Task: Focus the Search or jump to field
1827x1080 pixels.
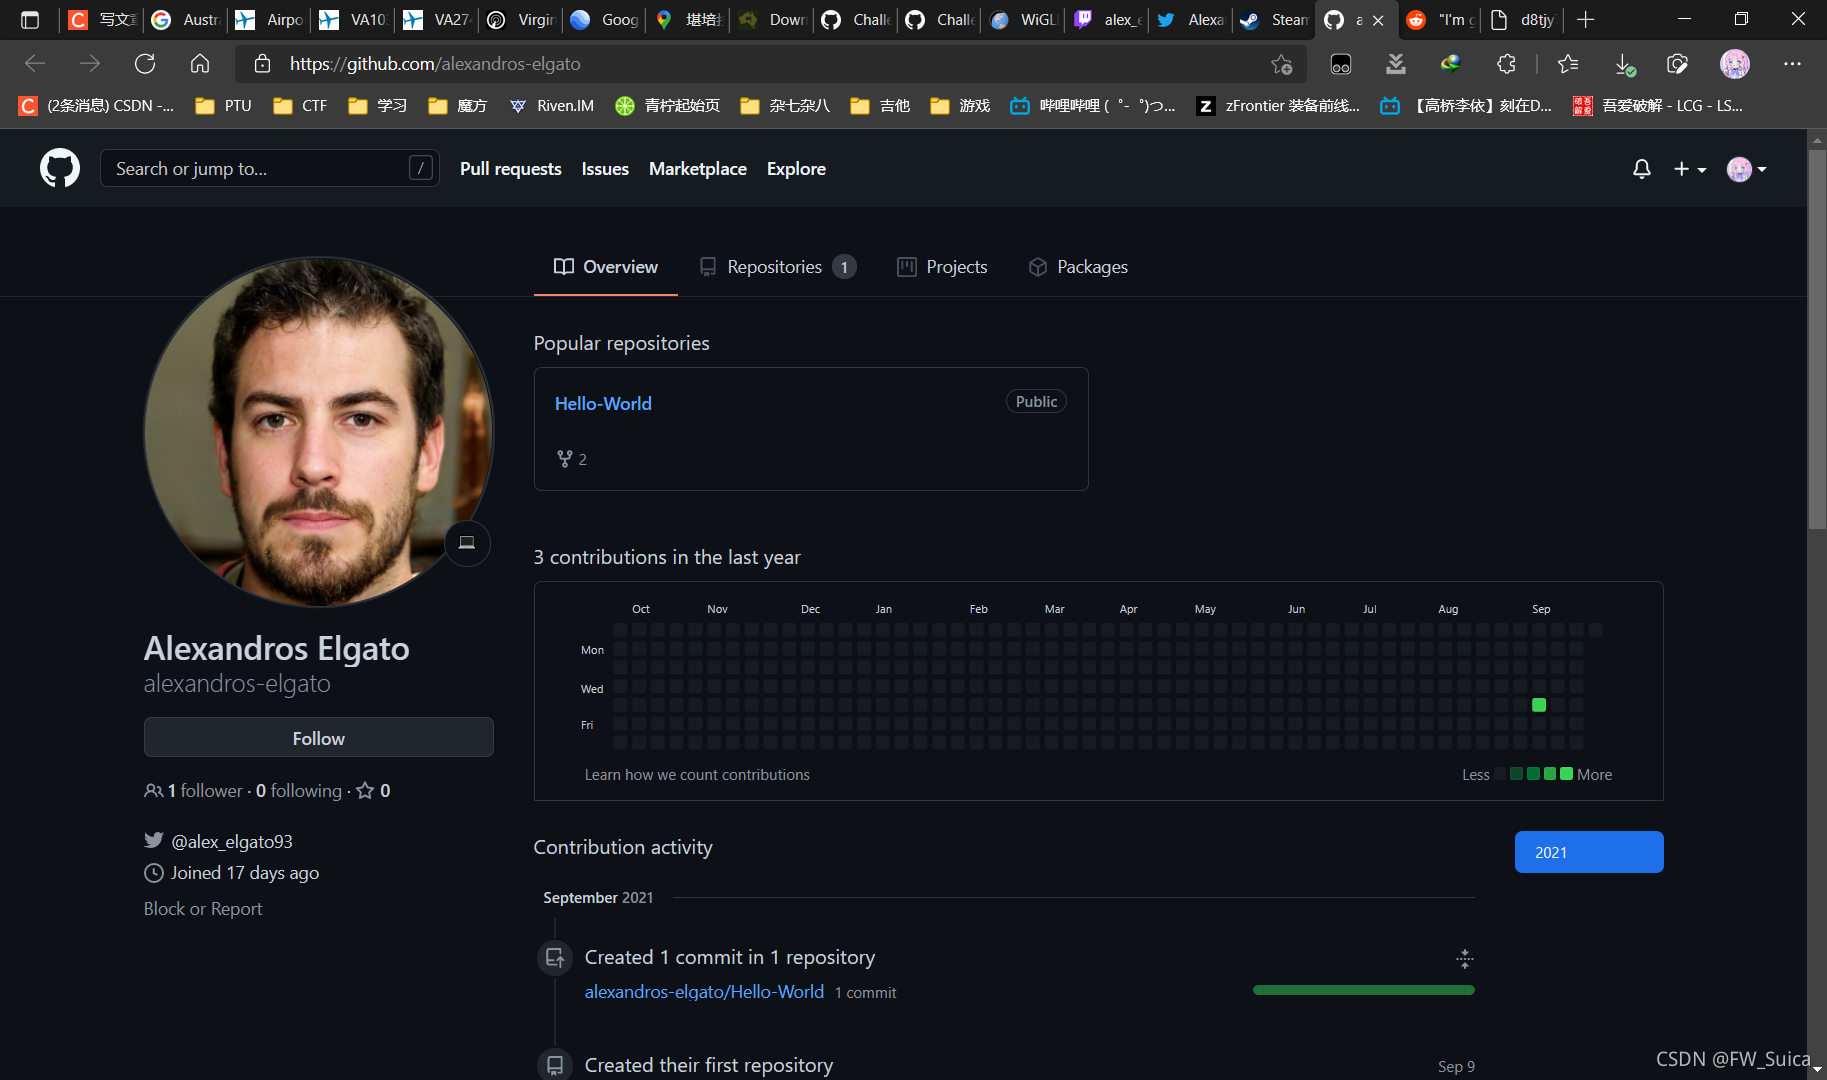Action: (269, 168)
